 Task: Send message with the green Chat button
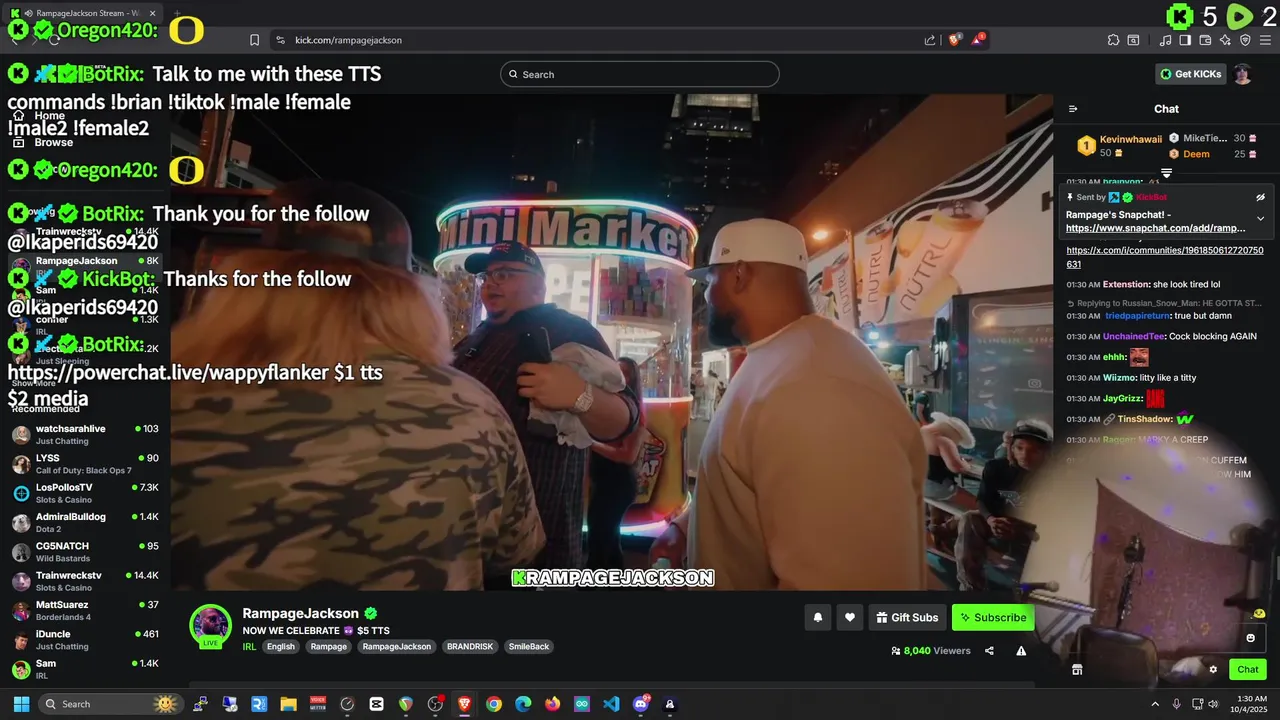[1248, 670]
